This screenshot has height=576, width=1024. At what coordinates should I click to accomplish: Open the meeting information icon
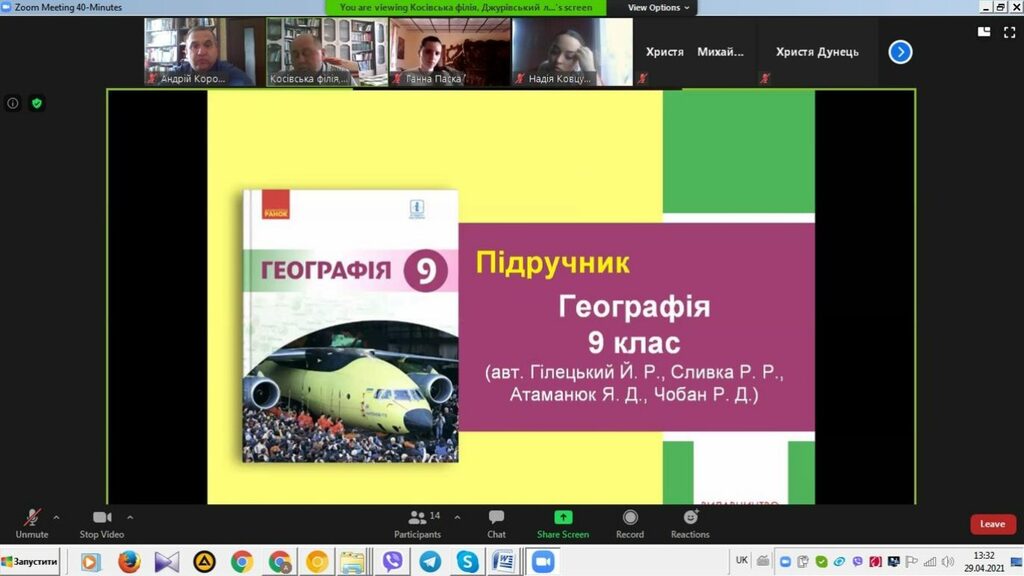[x=13, y=103]
